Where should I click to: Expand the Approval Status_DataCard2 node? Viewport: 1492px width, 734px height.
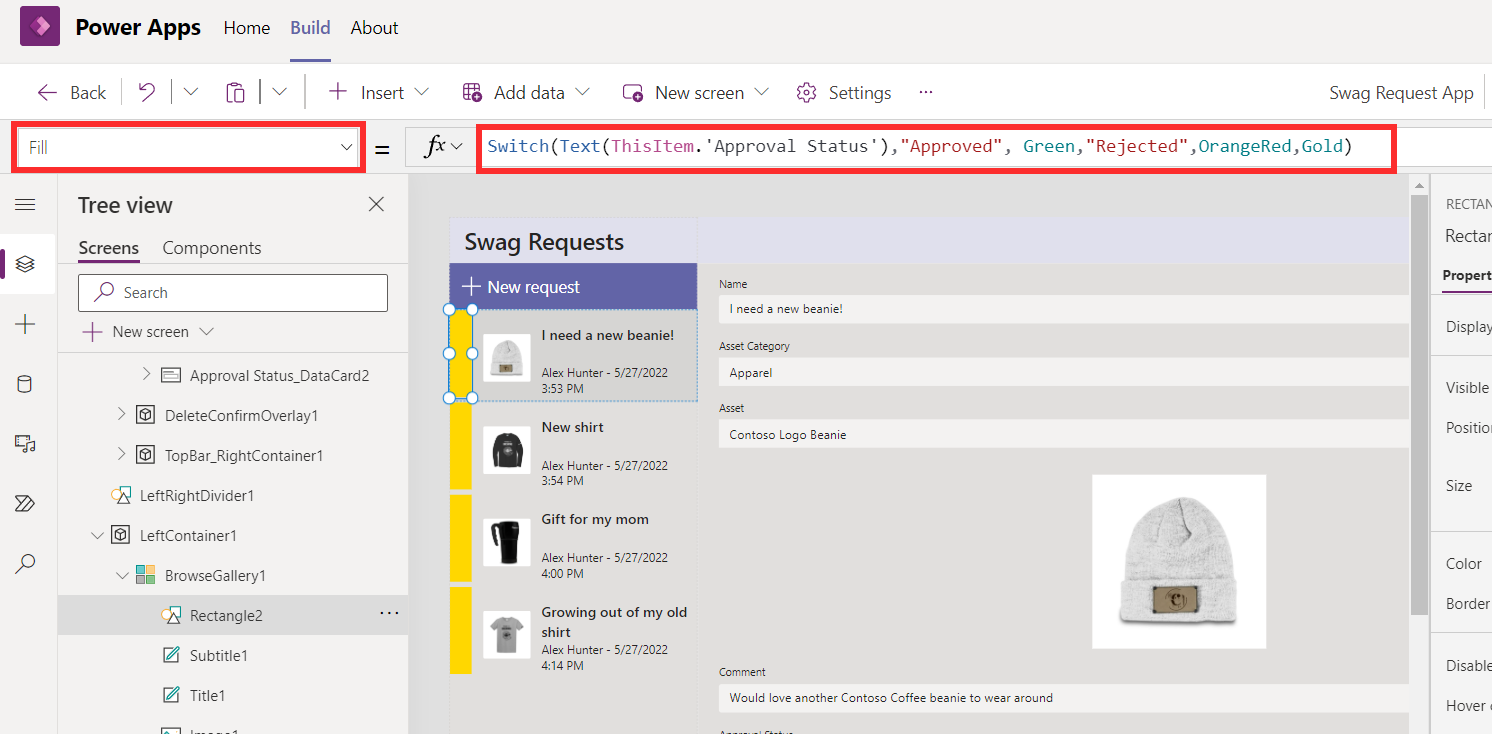click(146, 375)
